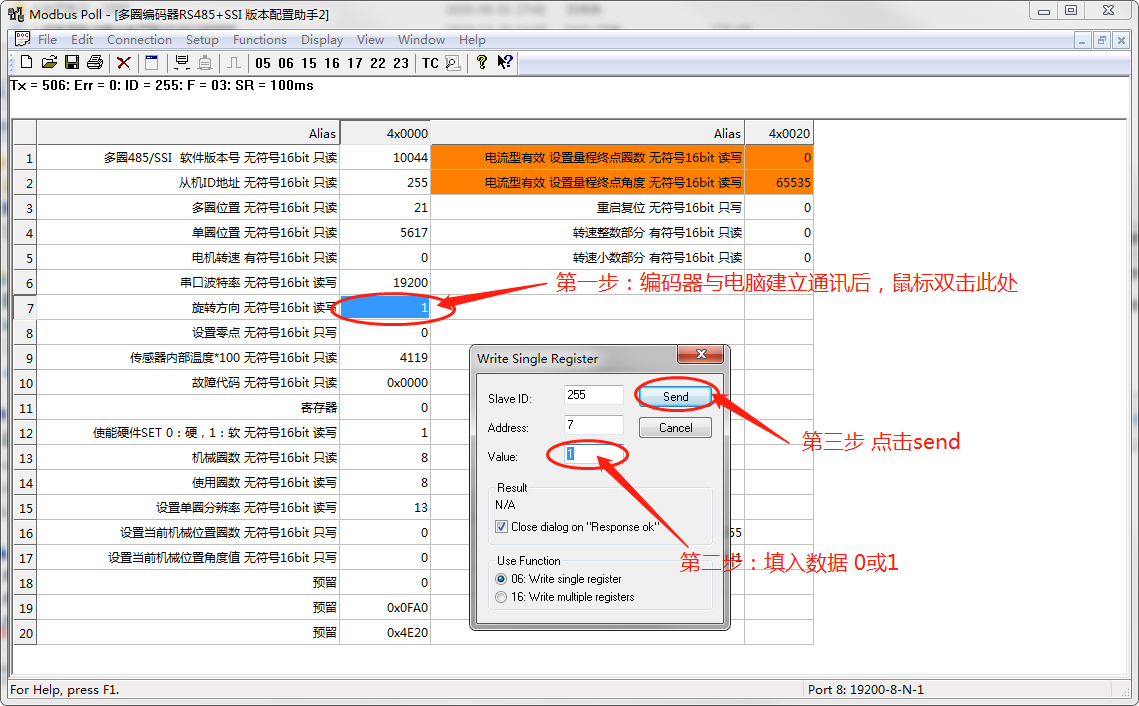Click the red X delete toolbar icon

123,62
